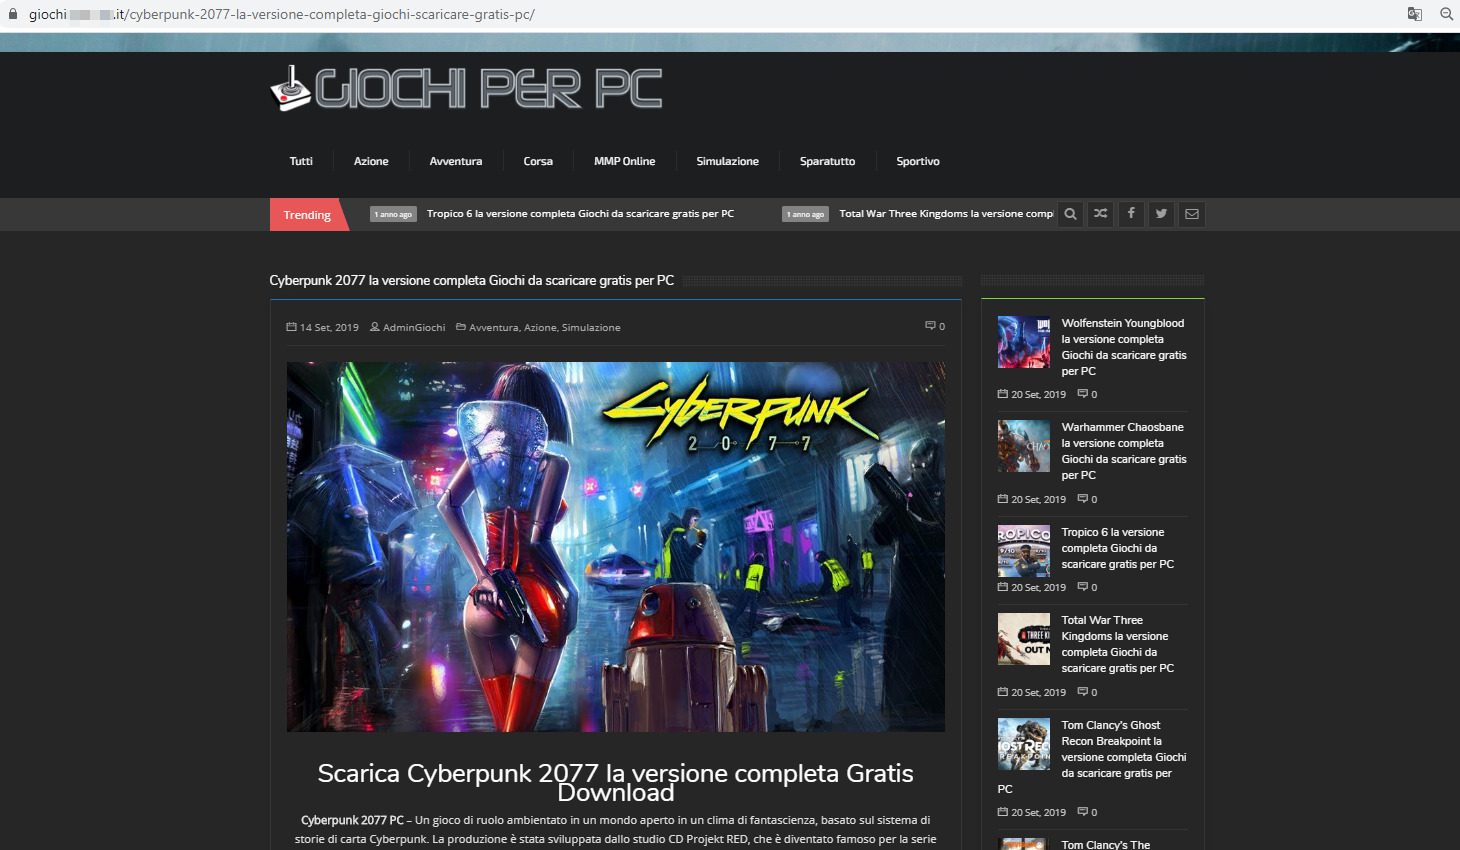The width and height of the screenshot is (1460, 850).
Task: Click 20 Set, 2019 date under Wolfenstein post
Action: click(1038, 394)
